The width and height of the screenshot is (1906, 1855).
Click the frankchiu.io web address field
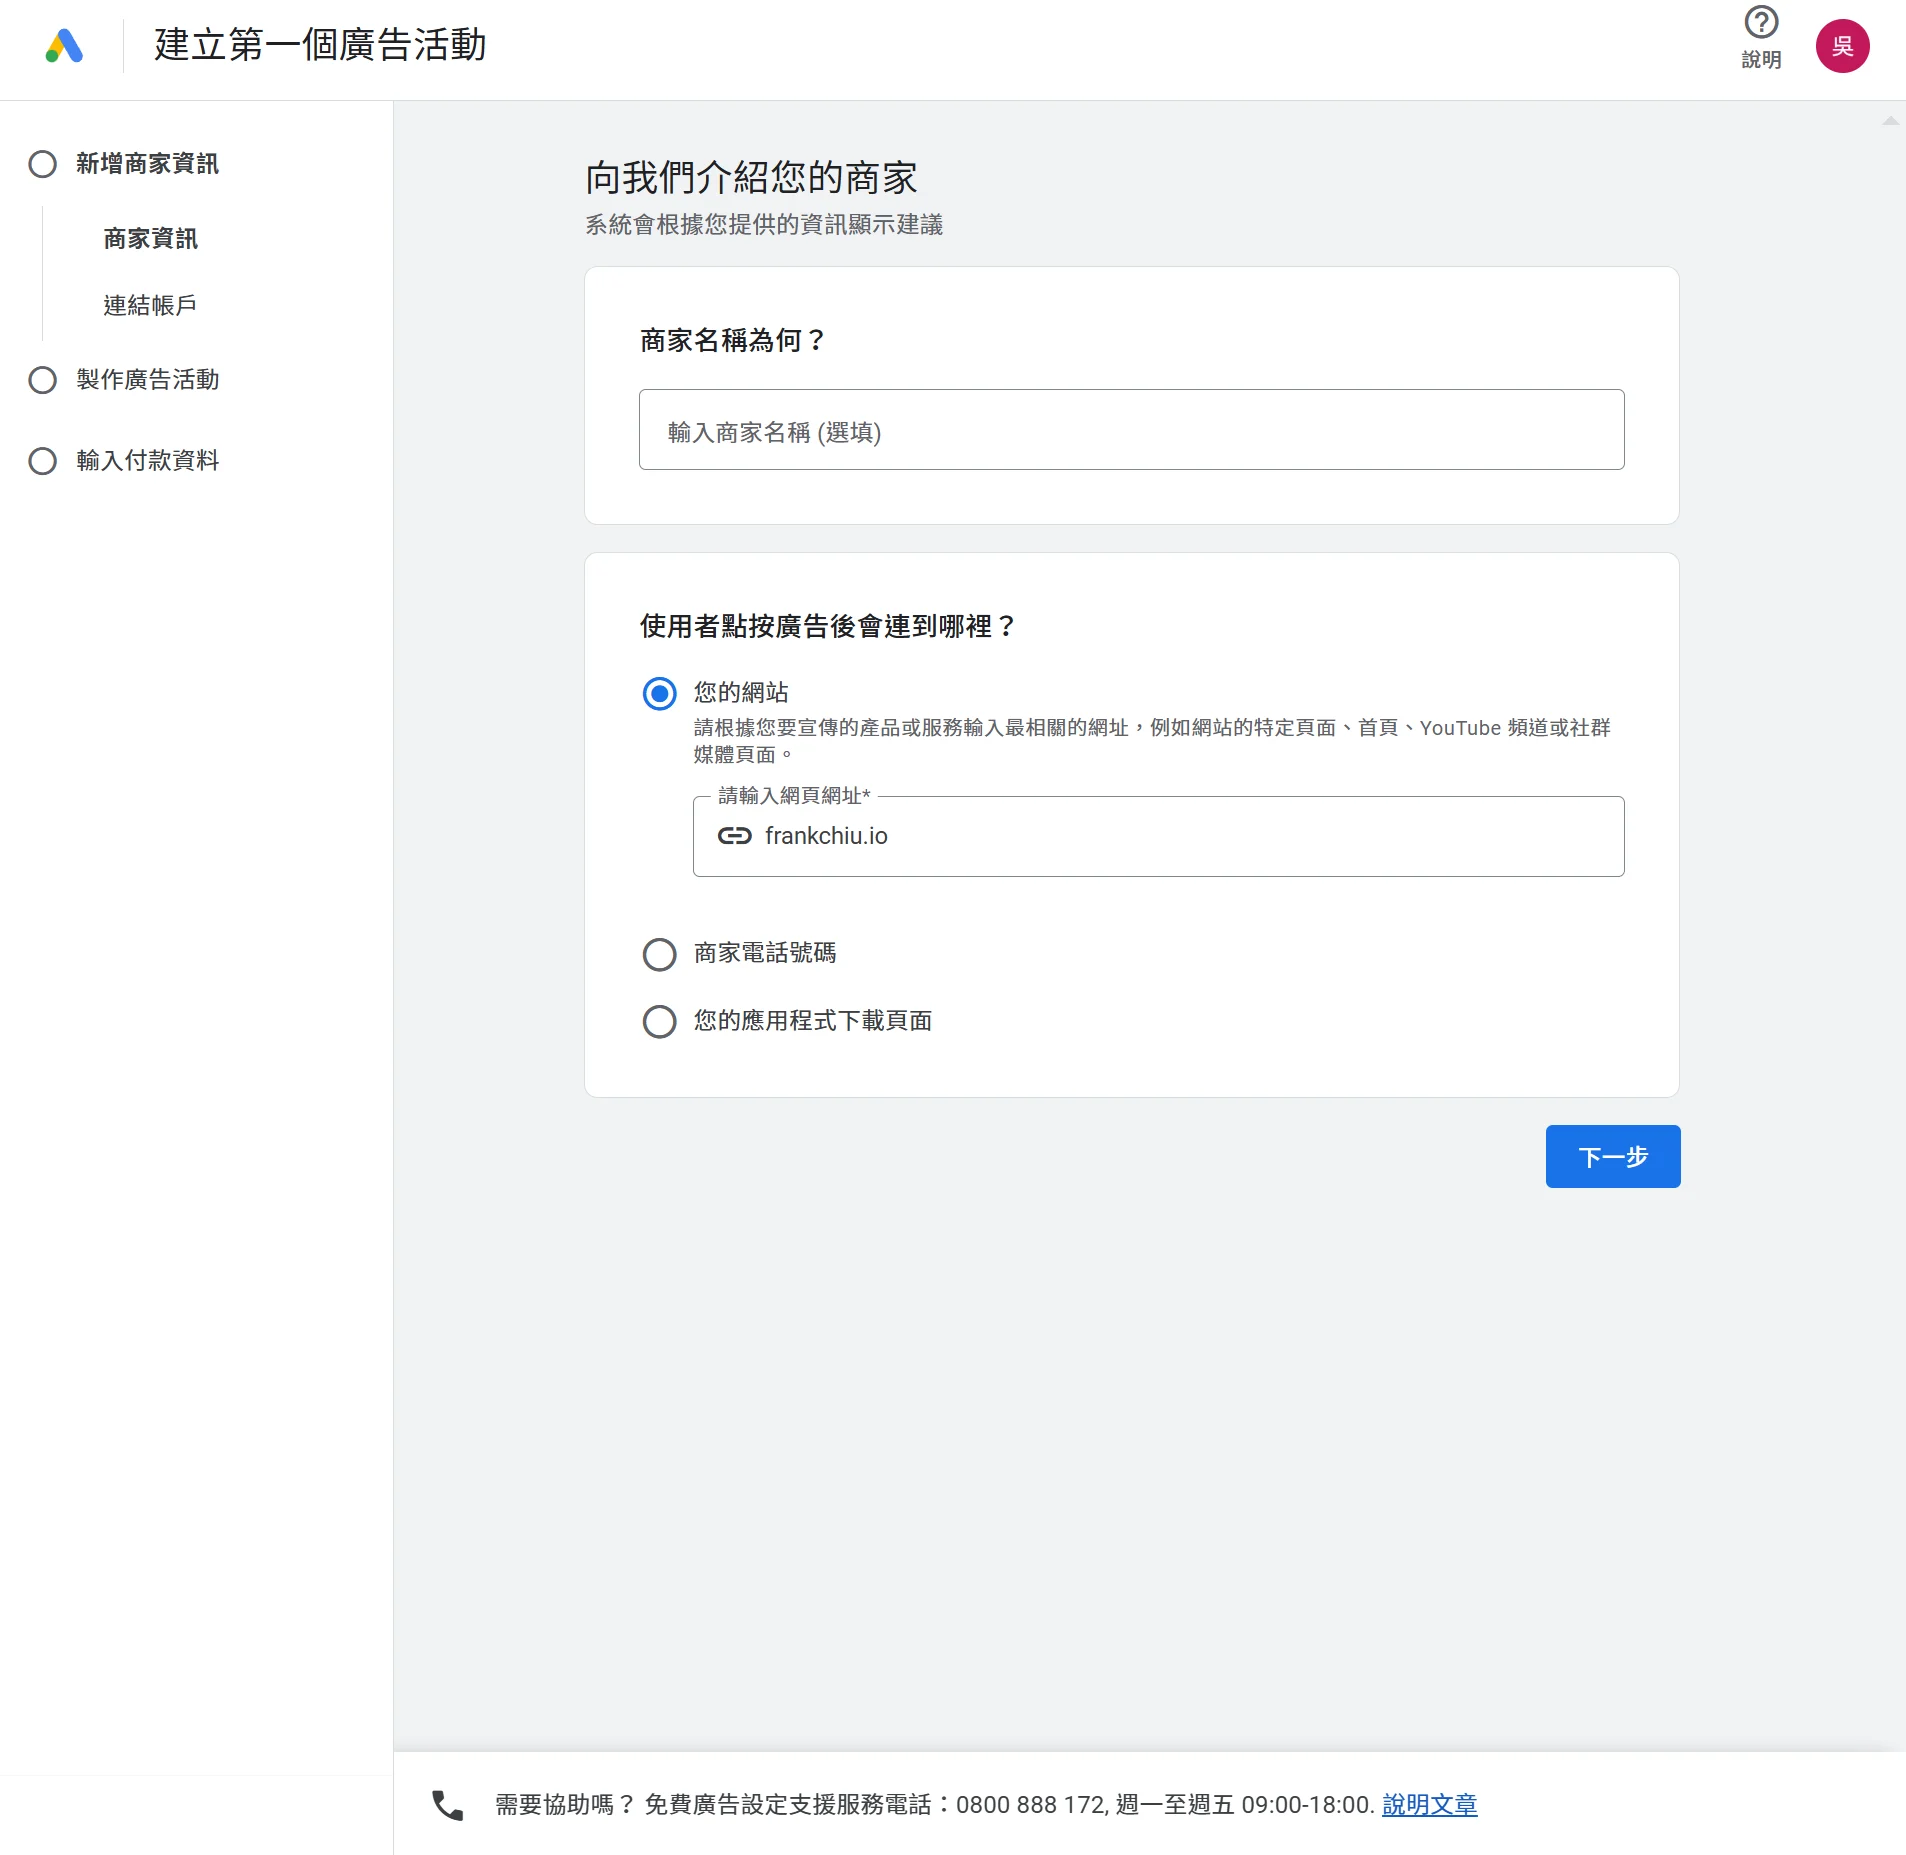pos(1180,836)
